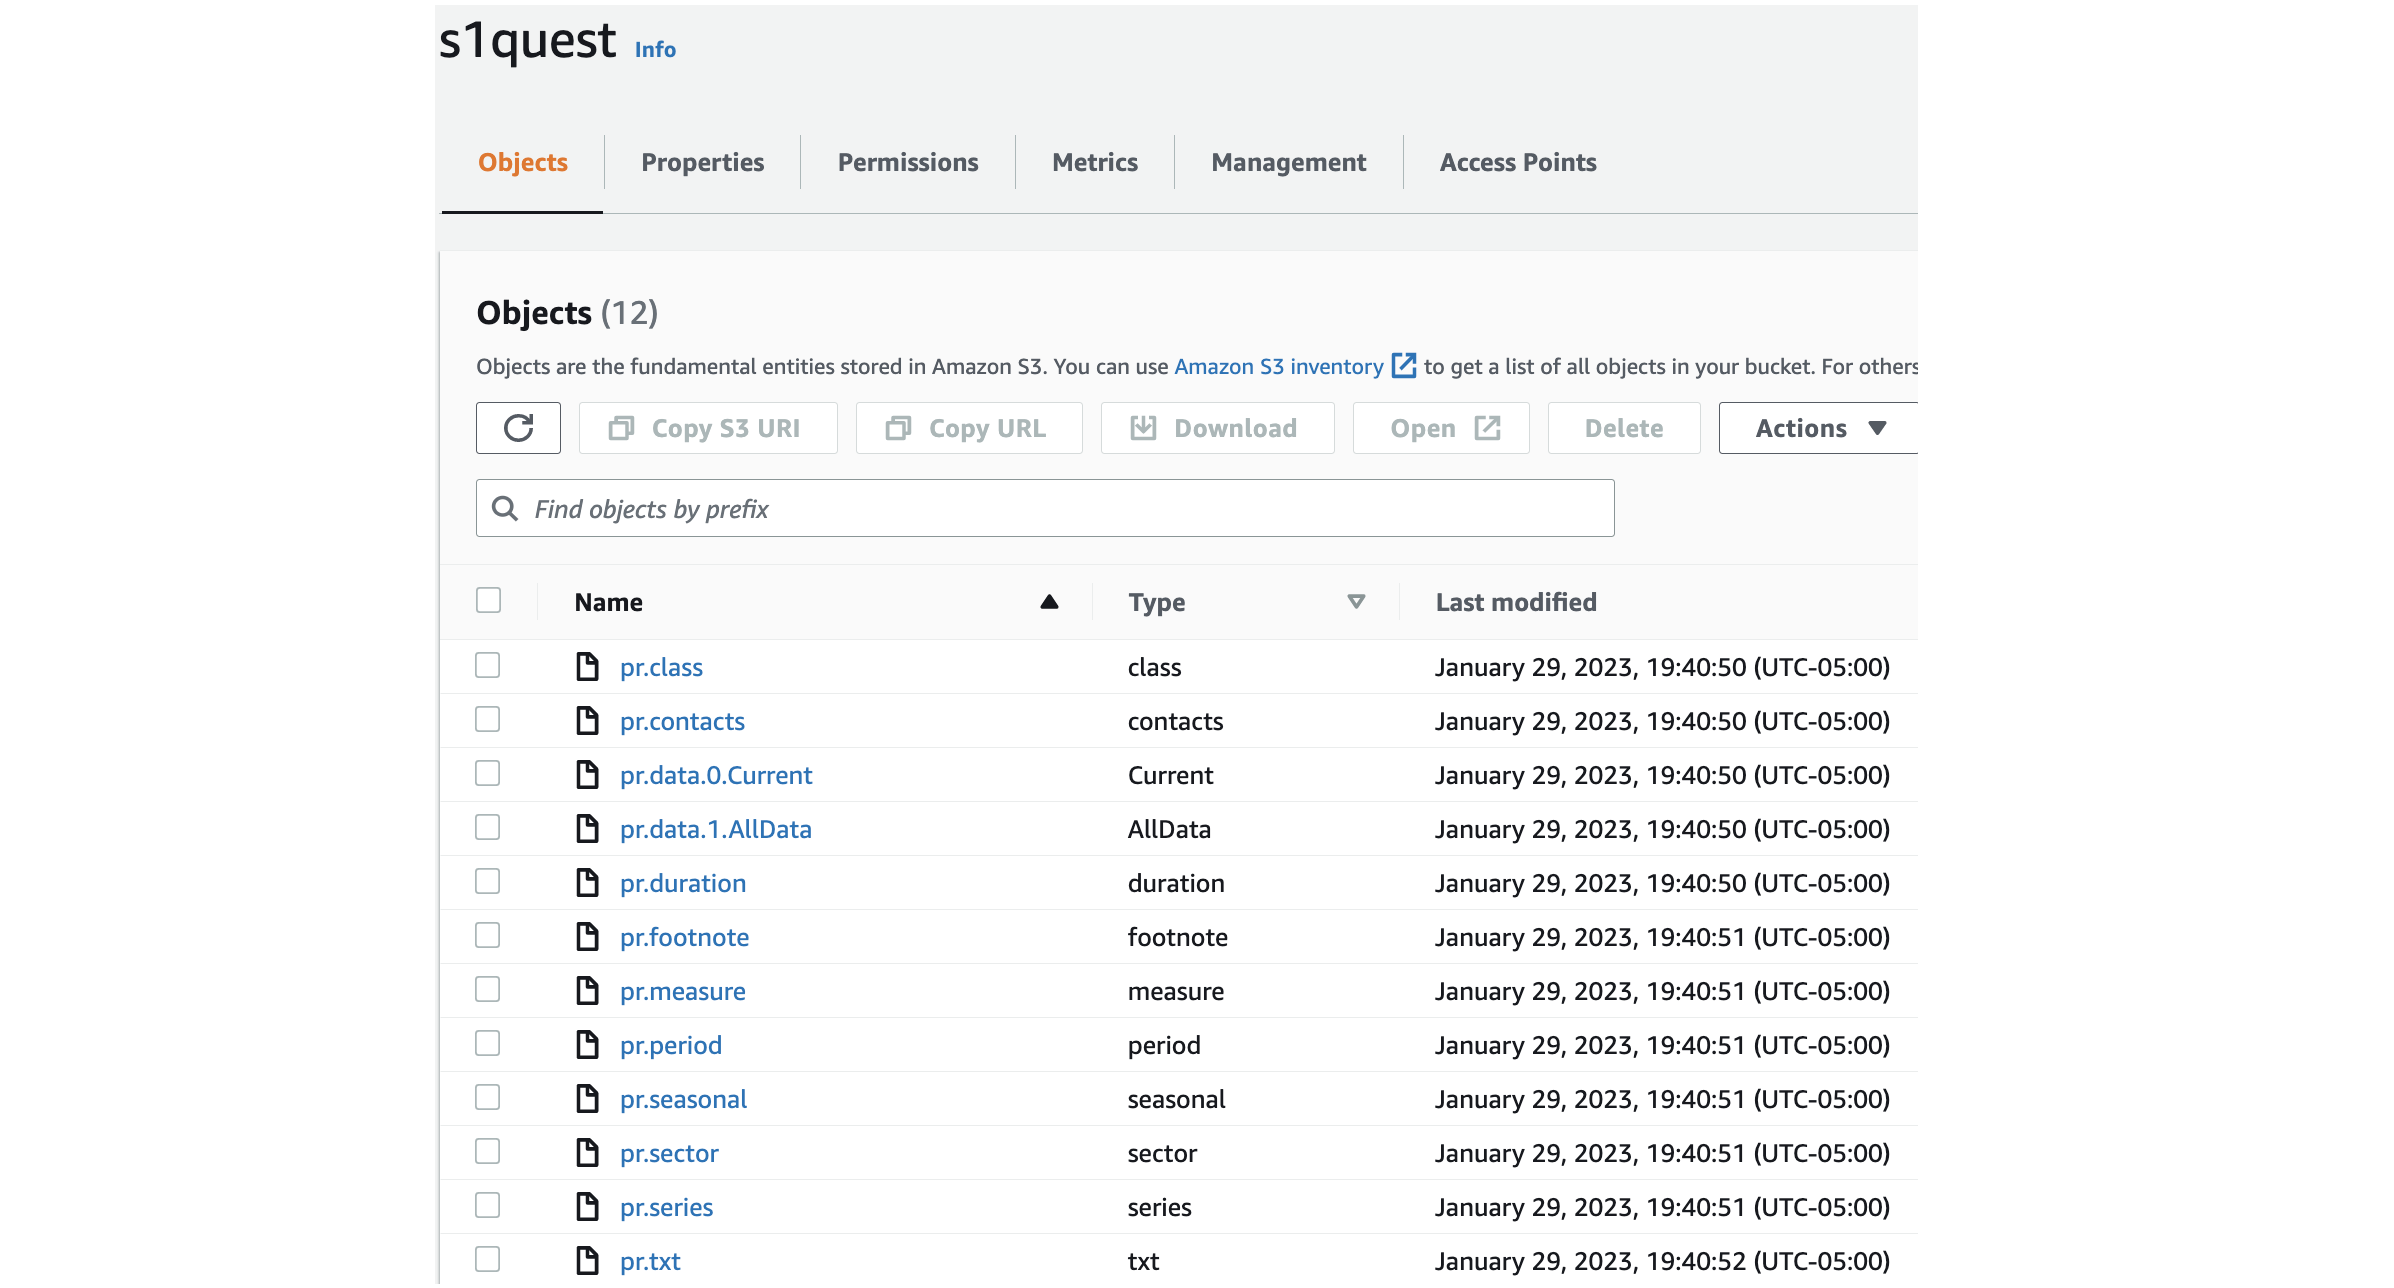Check the select-all objects checkbox
The height and width of the screenshot is (1288, 2394).
coord(488,601)
